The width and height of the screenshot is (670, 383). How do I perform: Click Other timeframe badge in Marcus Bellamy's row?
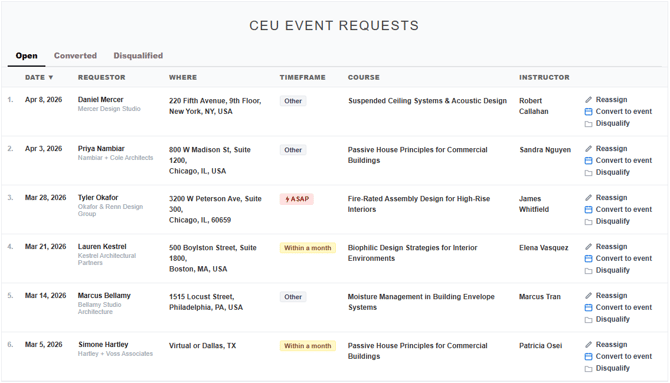pyautogui.click(x=293, y=297)
